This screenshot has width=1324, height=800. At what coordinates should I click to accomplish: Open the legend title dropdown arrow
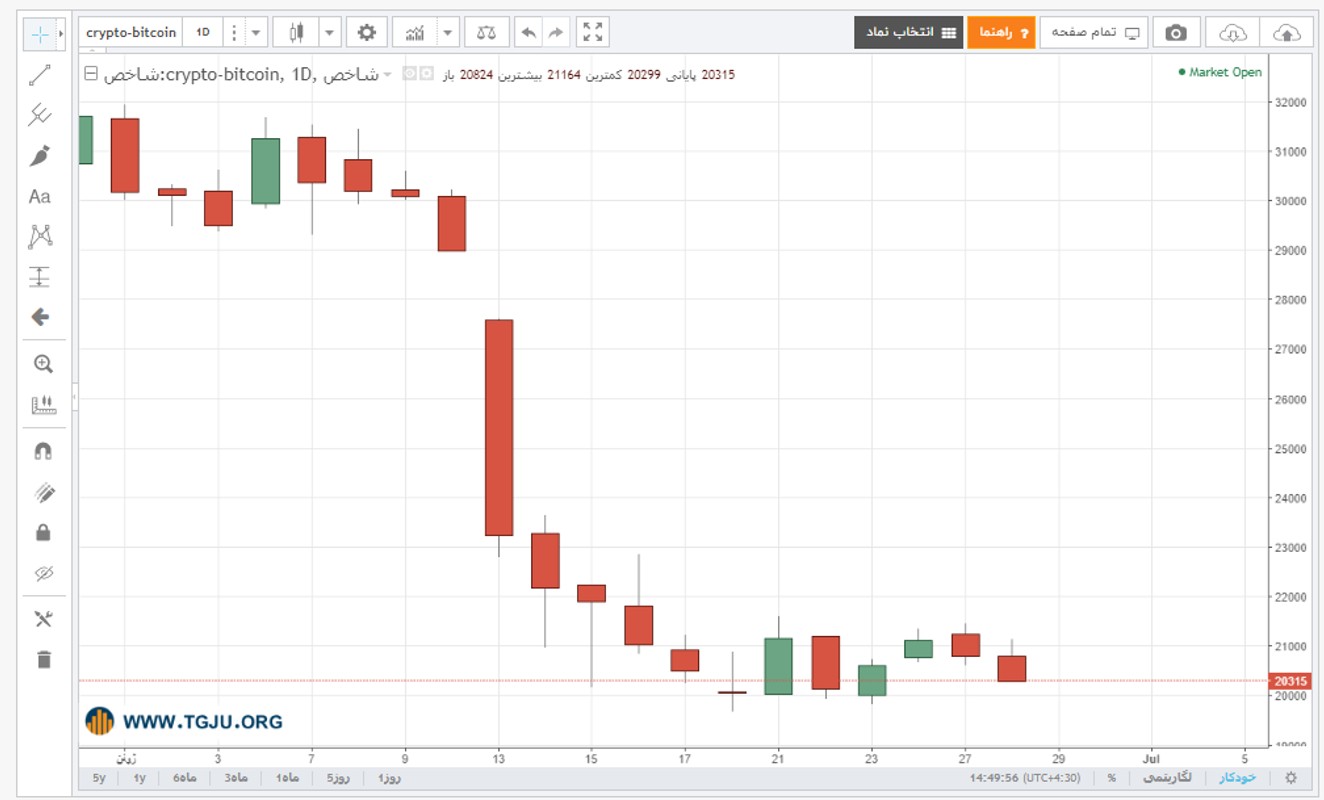coord(388,74)
